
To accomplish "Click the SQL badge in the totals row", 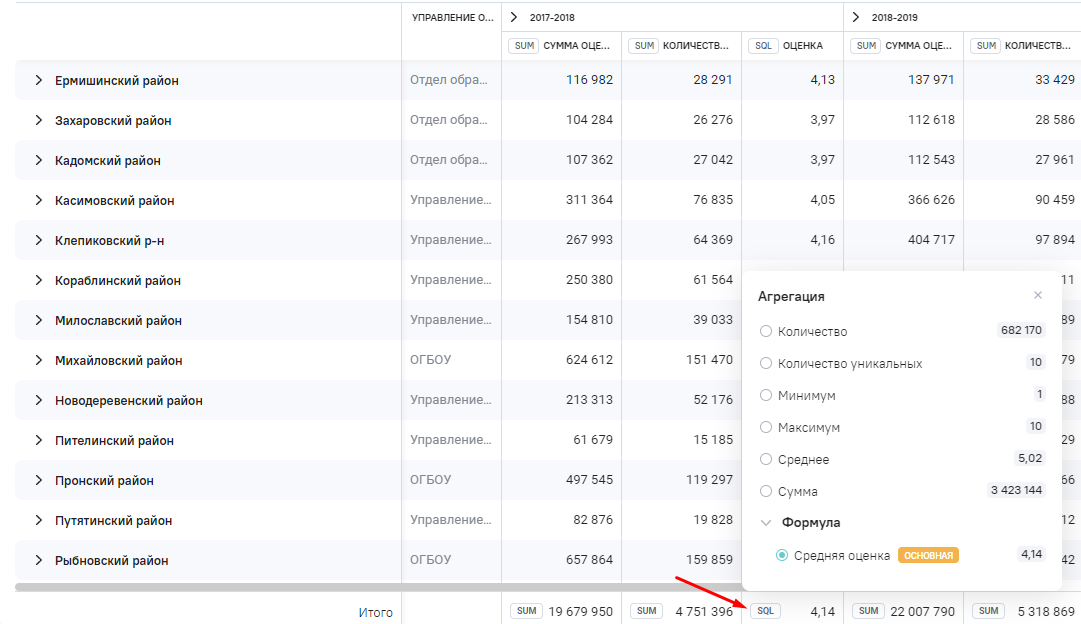I will (765, 611).
